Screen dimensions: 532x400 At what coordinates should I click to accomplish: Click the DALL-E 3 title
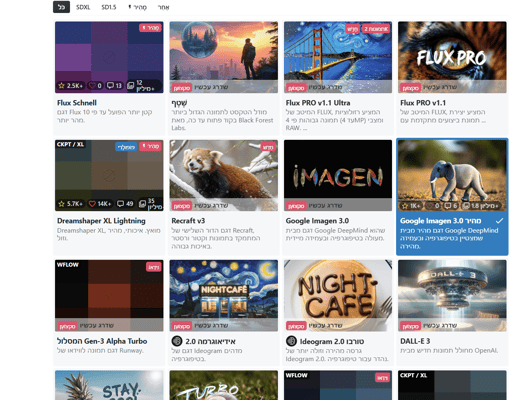pos(416,341)
